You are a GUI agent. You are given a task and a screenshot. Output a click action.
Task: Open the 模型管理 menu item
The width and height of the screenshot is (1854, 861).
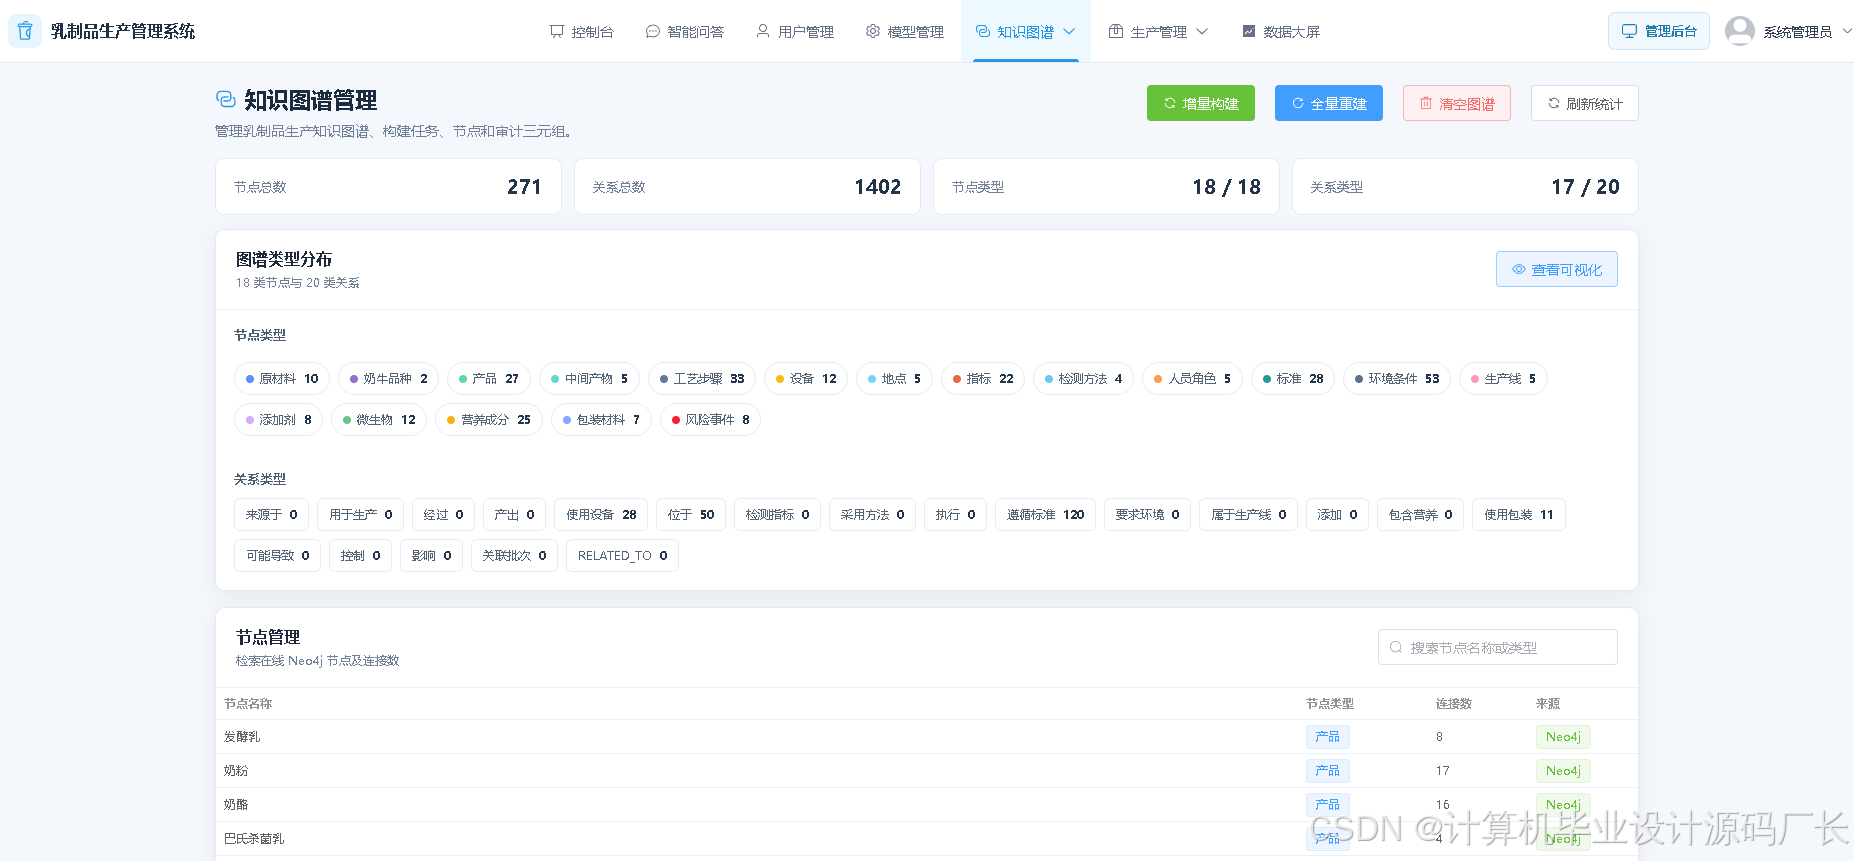905,31
